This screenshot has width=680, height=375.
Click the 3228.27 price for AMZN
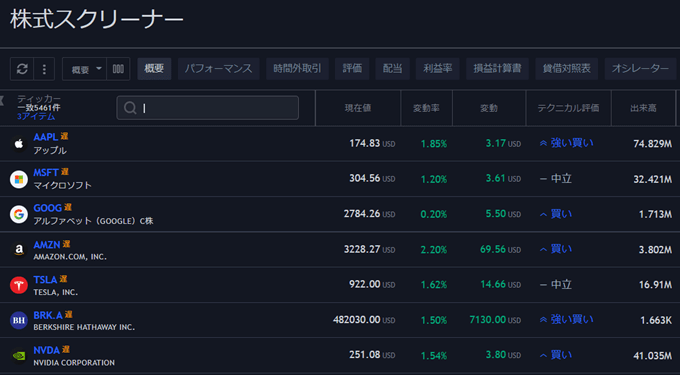tap(362, 249)
